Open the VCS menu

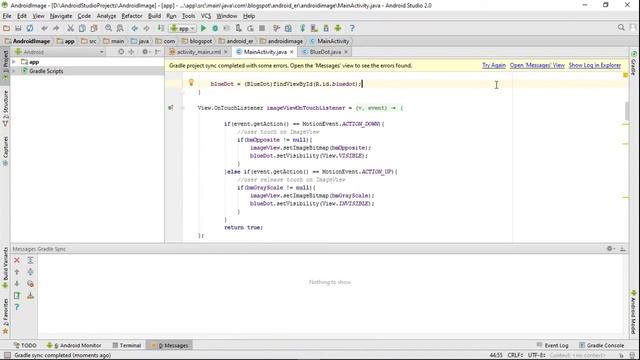tap(206, 16)
